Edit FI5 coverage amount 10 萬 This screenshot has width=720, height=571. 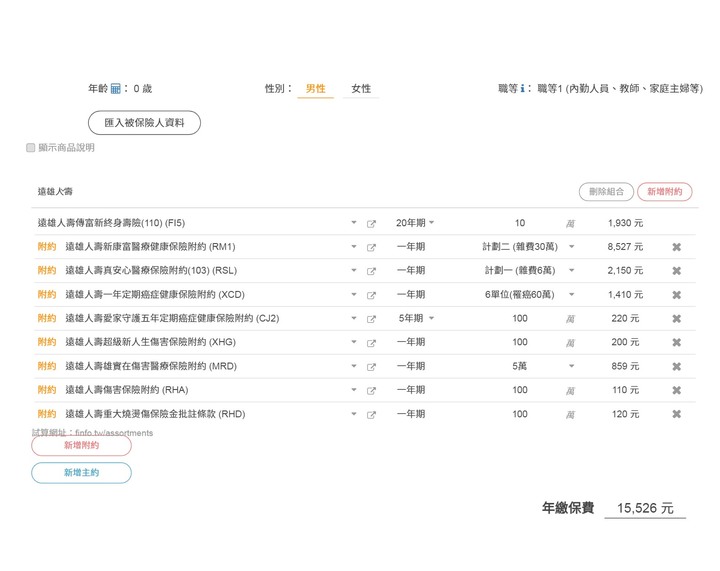pyautogui.click(x=520, y=223)
